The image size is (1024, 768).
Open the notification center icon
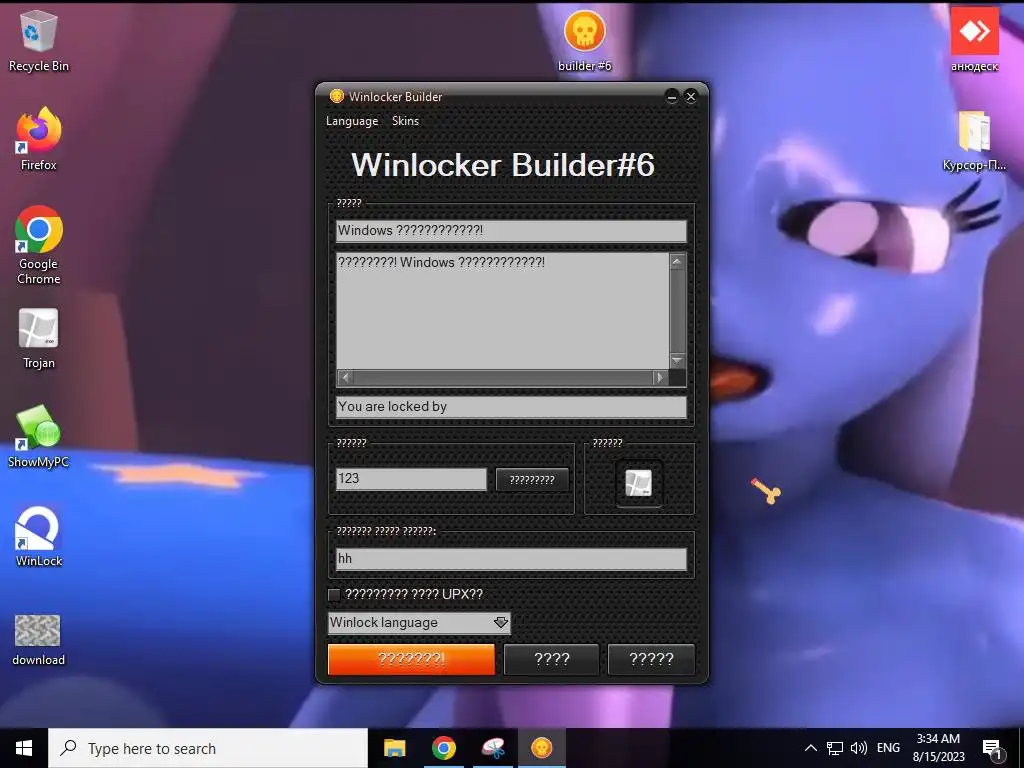tap(992, 748)
